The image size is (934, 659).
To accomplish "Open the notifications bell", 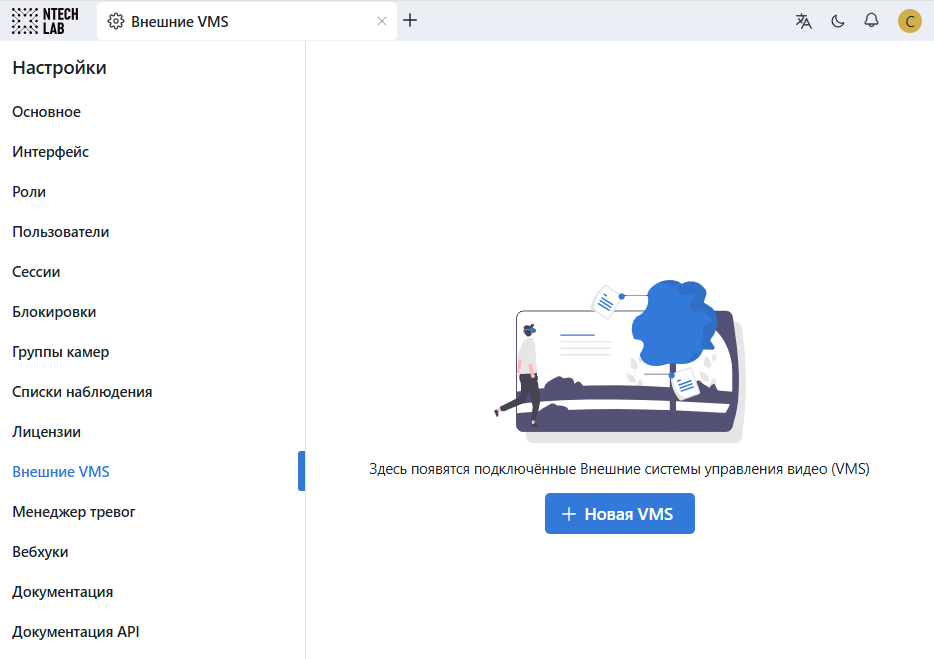I will tap(871, 21).
